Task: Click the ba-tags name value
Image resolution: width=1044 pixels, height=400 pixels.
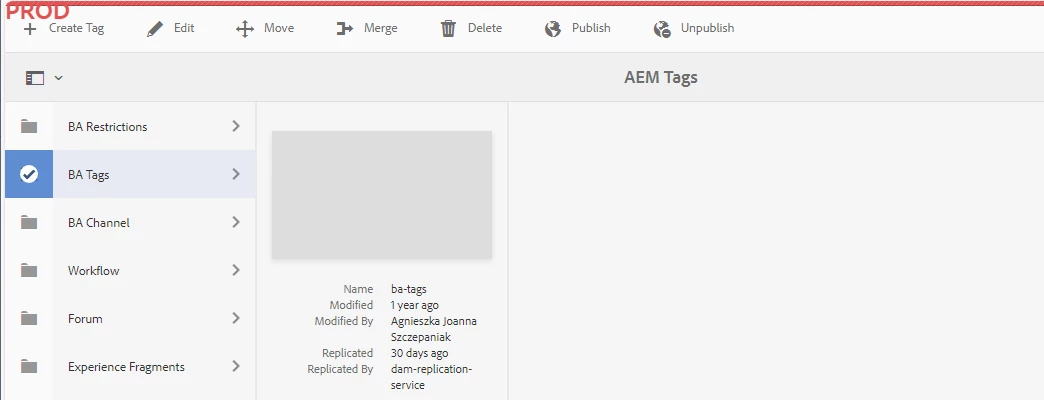Action: 408,290
